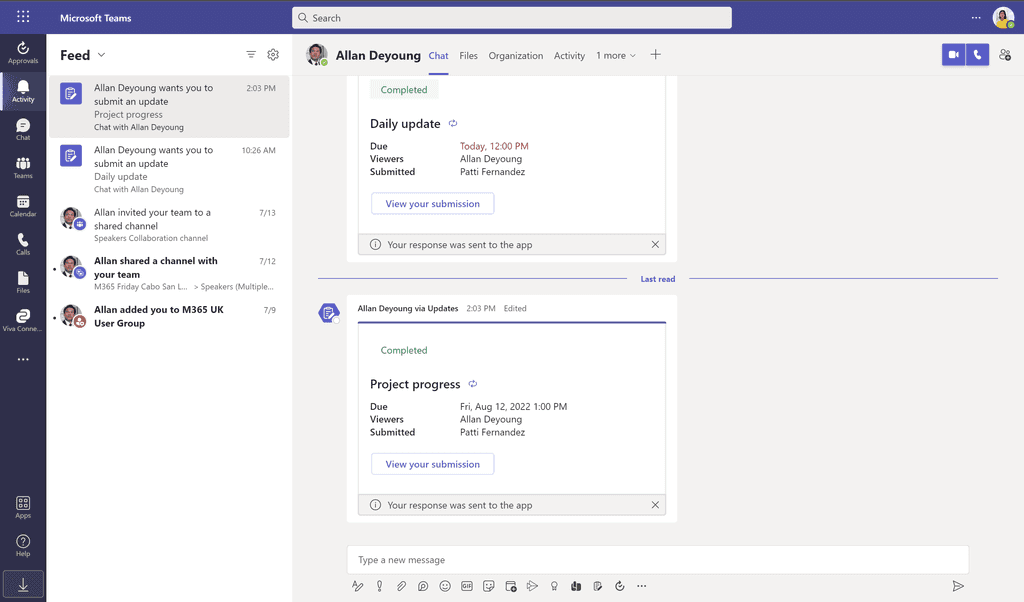Open the sticker picker
The image size is (1024, 602).
(488, 586)
